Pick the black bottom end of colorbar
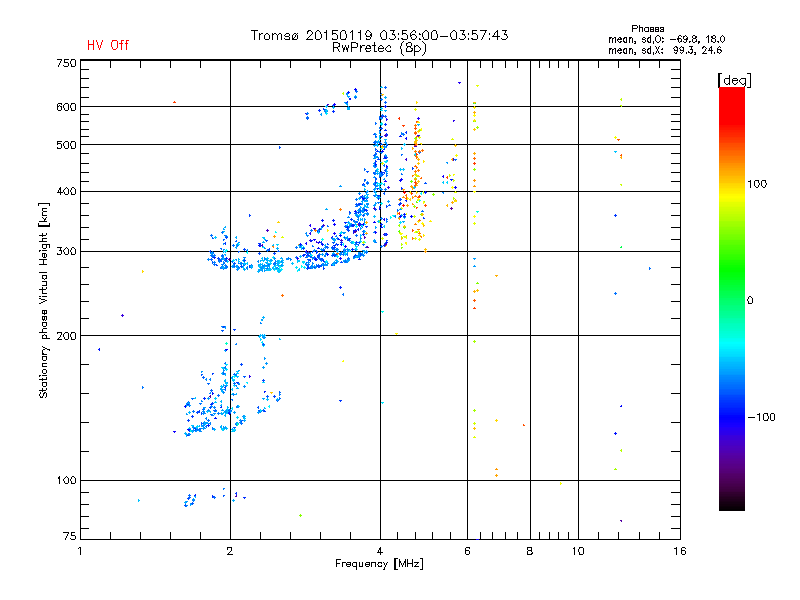The width and height of the screenshot is (800, 600). click(x=731, y=505)
